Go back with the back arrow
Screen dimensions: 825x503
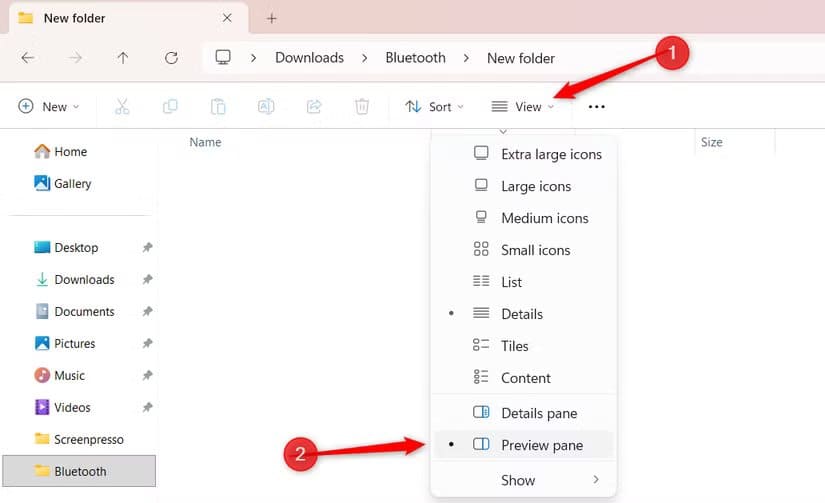28,57
